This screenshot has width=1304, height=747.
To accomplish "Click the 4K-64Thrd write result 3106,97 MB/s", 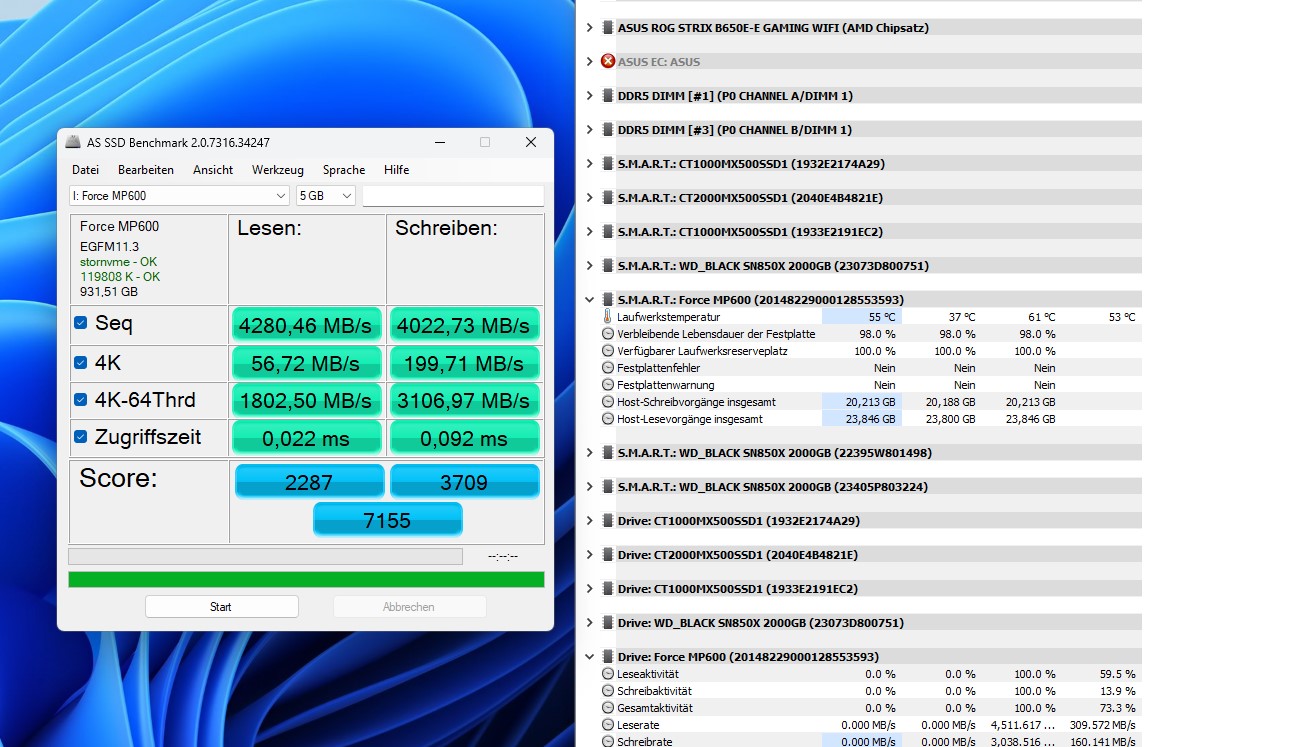I will [x=464, y=400].
